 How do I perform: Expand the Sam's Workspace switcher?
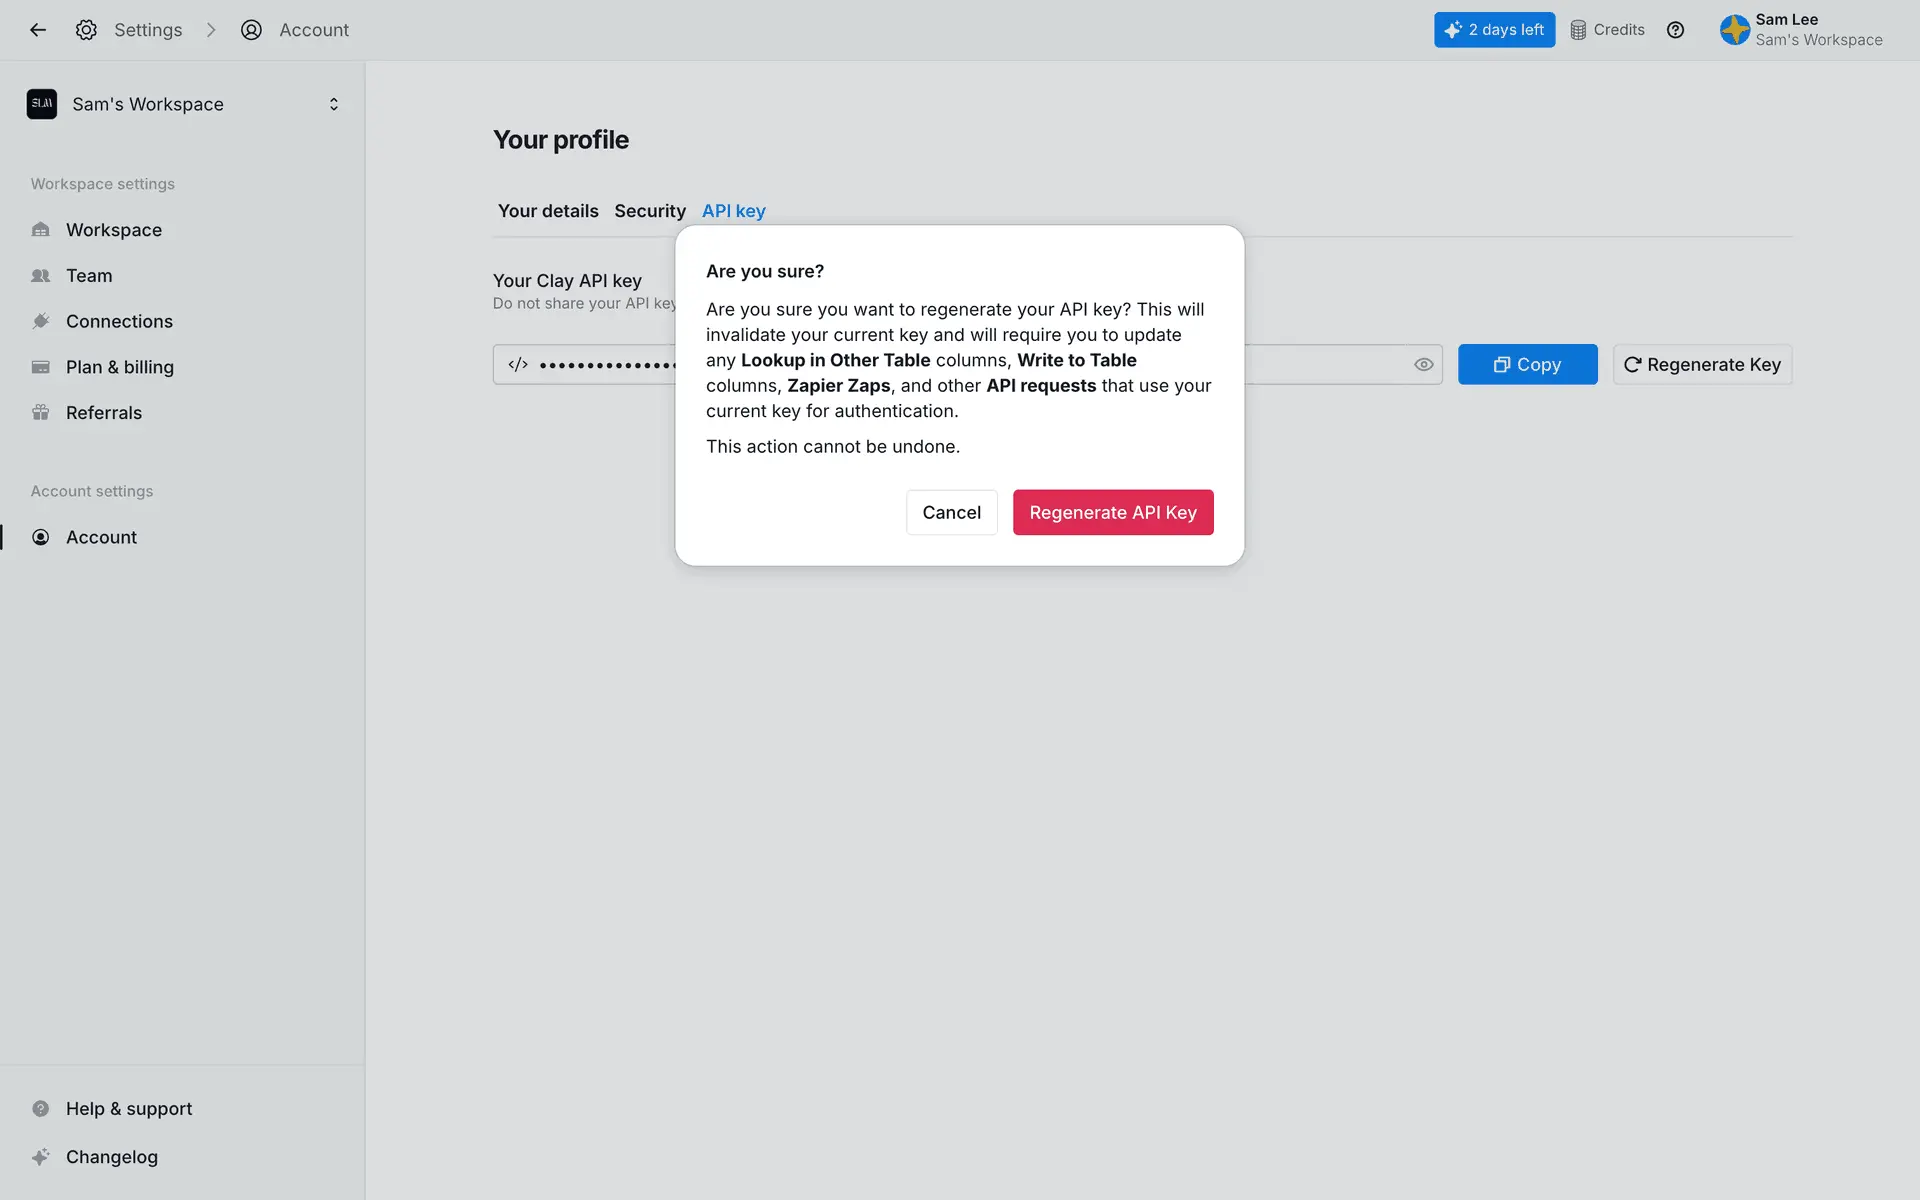333,104
